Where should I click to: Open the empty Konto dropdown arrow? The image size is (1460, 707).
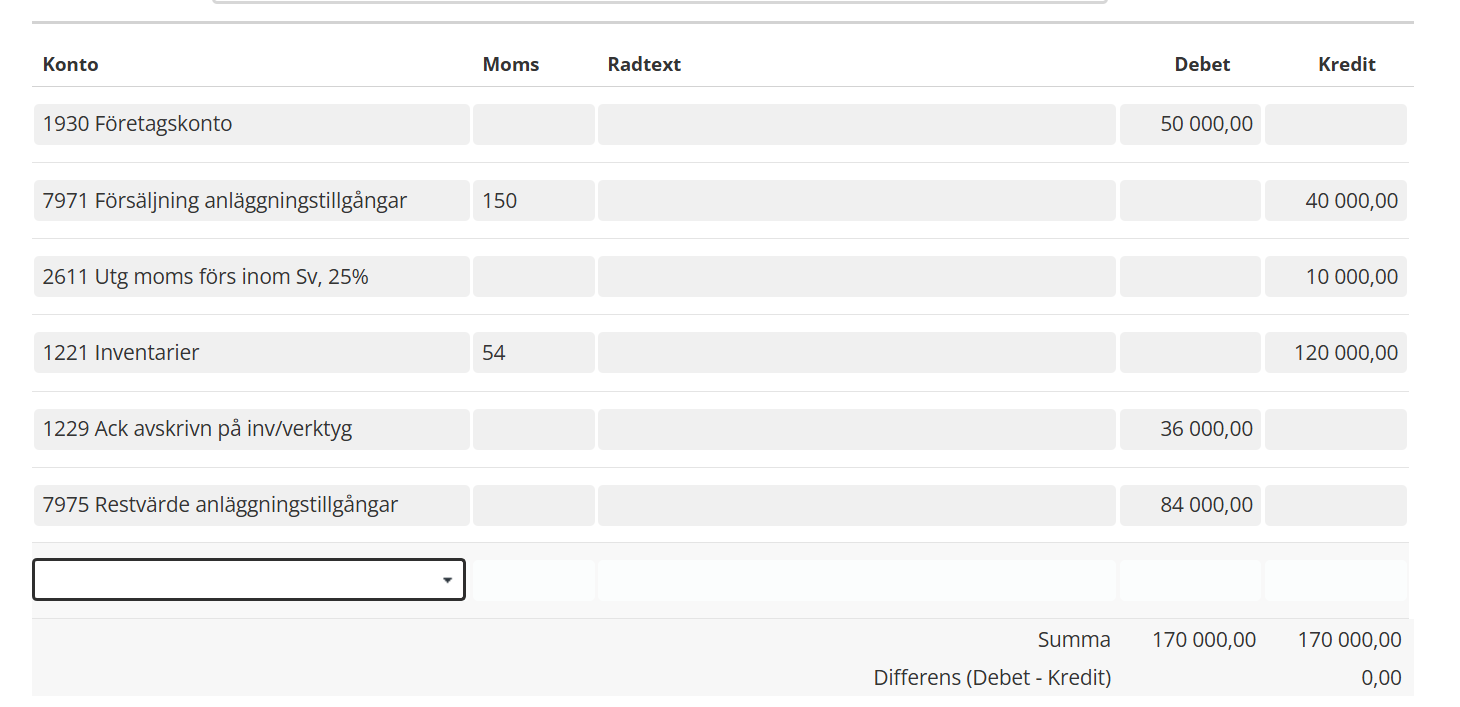[x=447, y=580]
